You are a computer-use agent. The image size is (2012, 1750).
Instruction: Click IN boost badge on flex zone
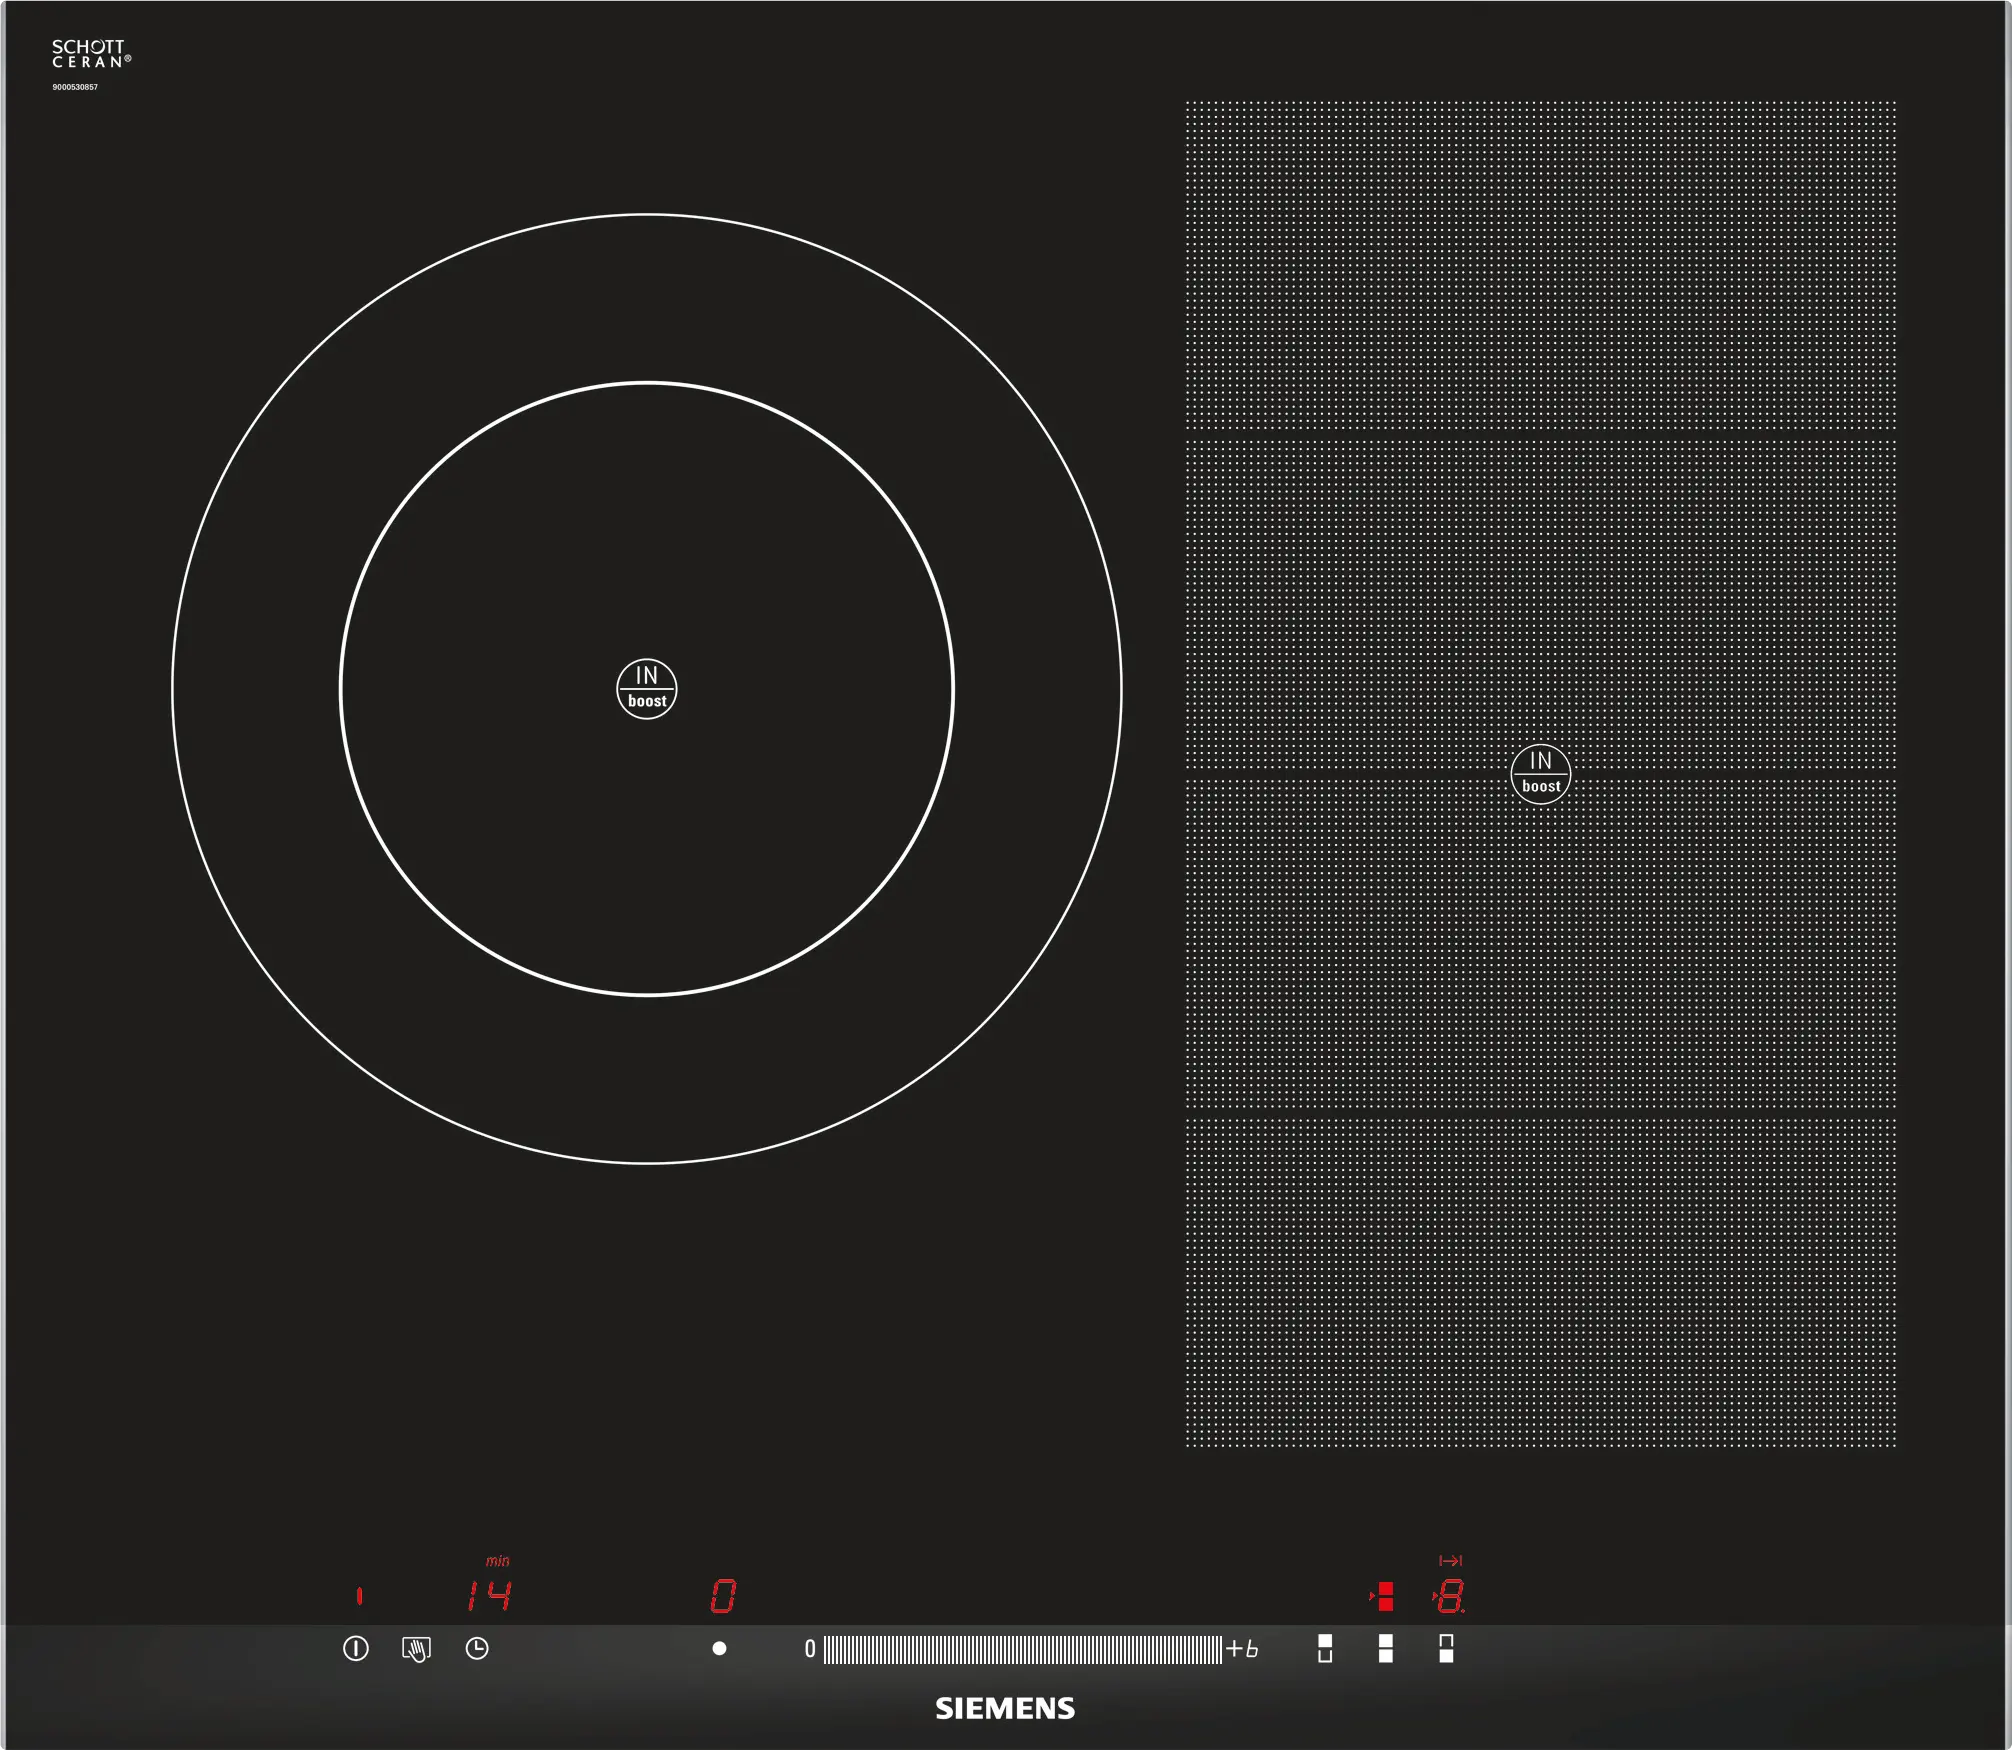(x=1540, y=774)
